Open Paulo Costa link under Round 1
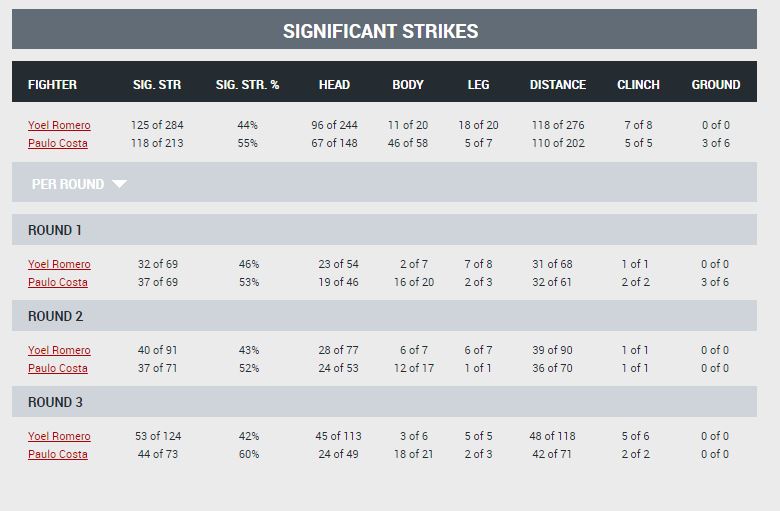This screenshot has width=780, height=511. click(58, 282)
